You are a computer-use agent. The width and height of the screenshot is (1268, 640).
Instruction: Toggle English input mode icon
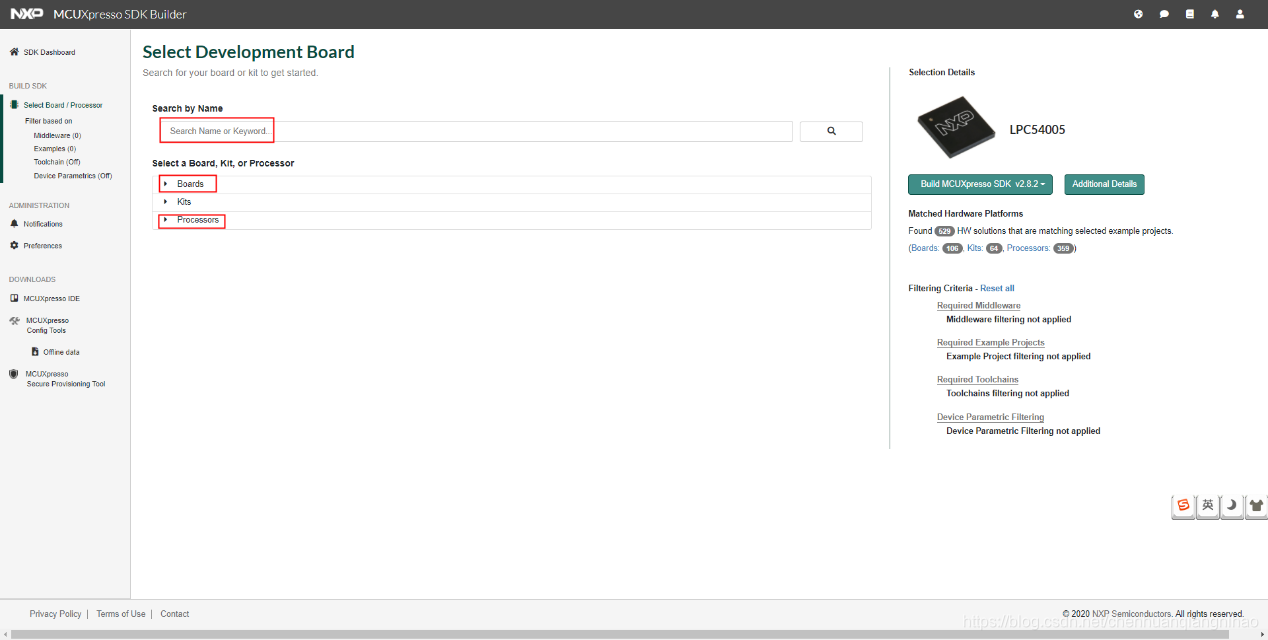[1208, 505]
